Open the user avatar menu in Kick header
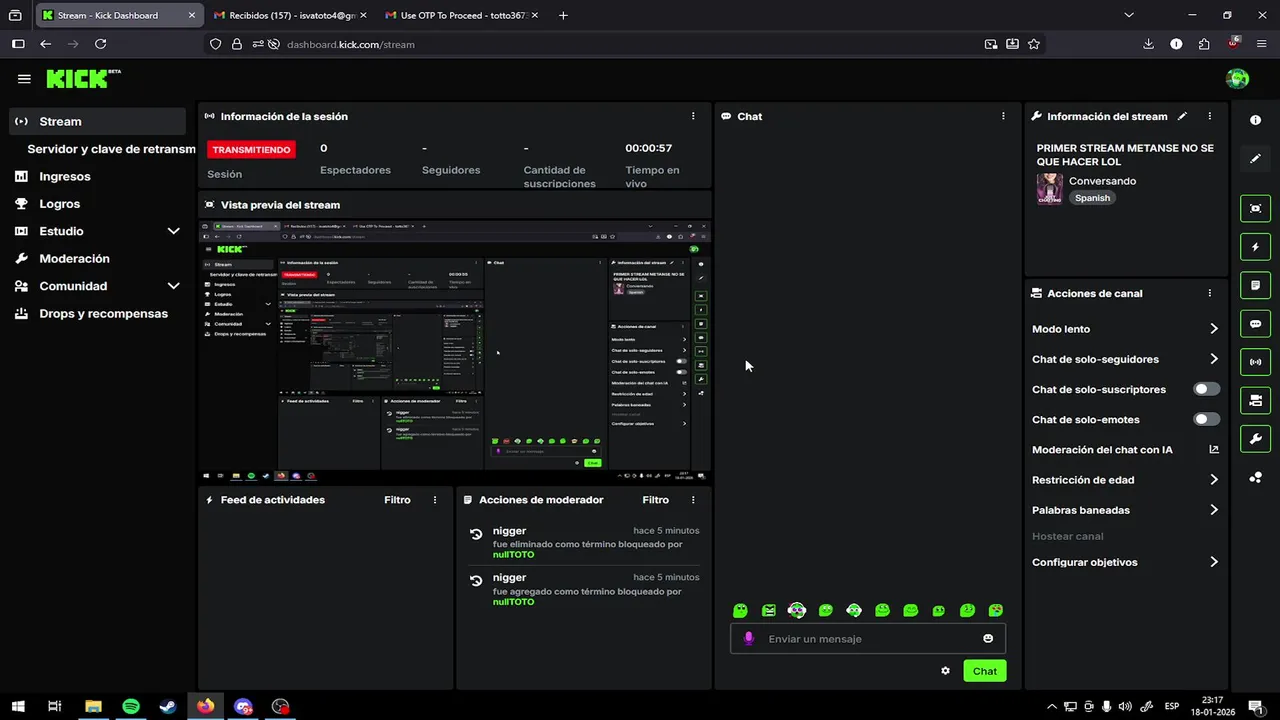Viewport: 1280px width, 720px height. pos(1237,79)
